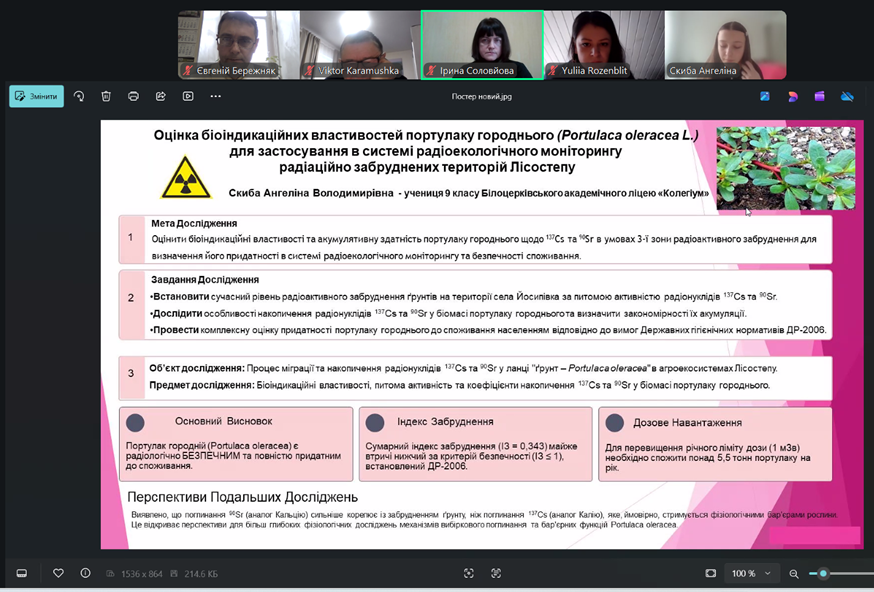Click the OneDrive cloud icon
This screenshot has width=874, height=592.
pos(847,96)
